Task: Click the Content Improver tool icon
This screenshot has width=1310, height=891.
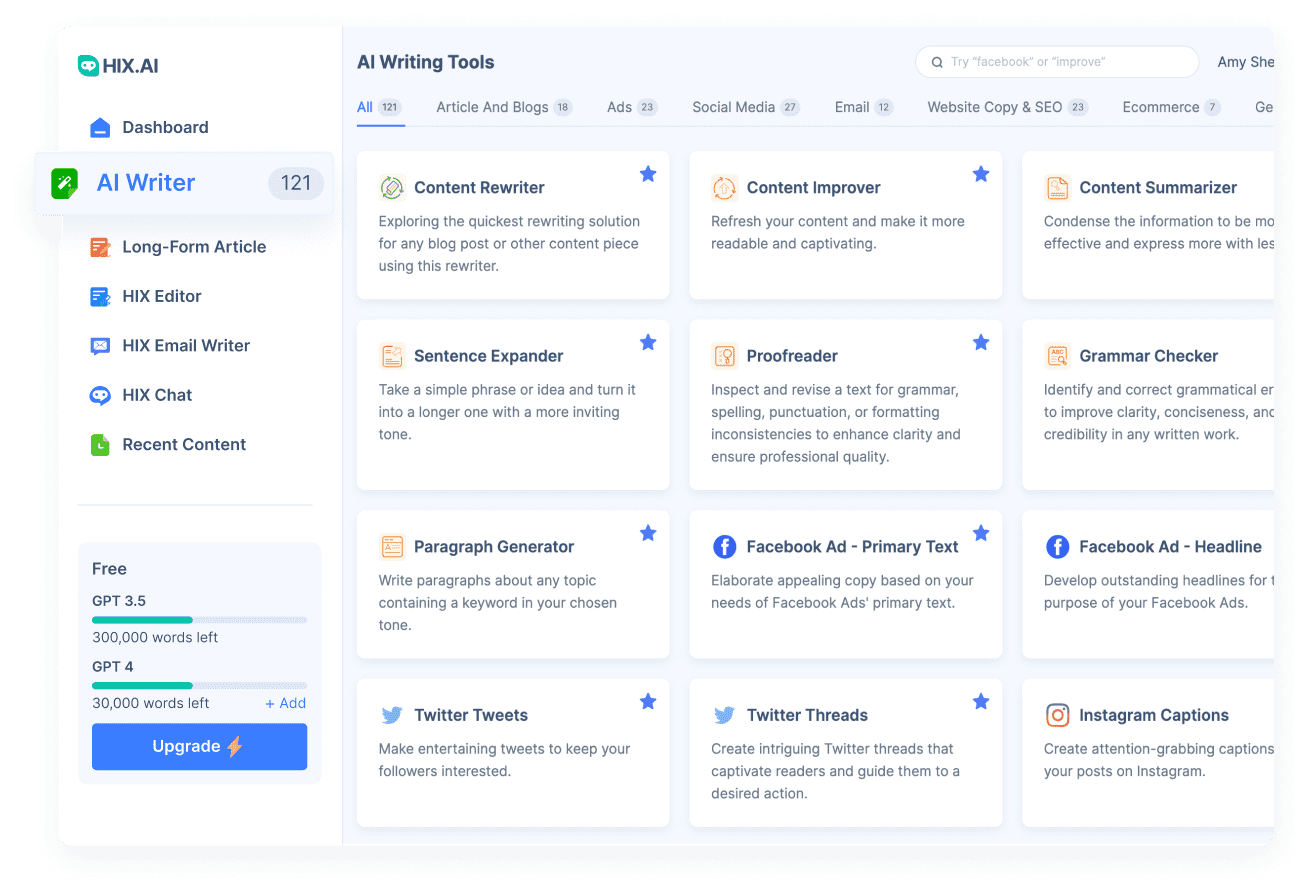Action: click(x=724, y=188)
